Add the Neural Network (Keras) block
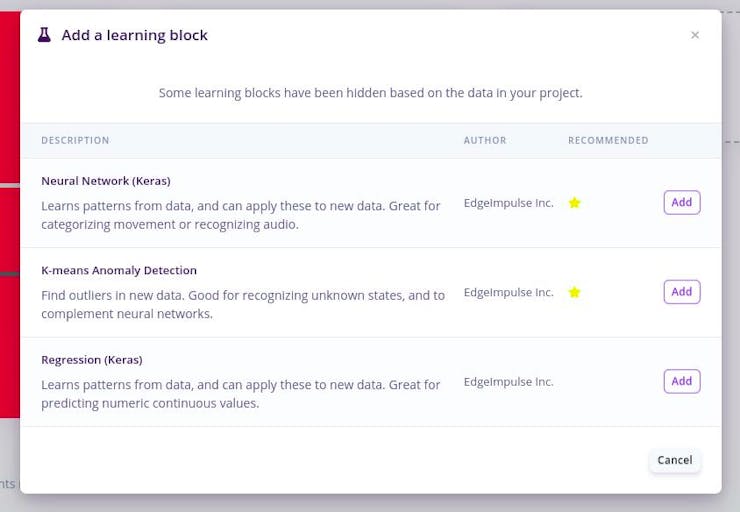The height and width of the screenshot is (512, 740). pyautogui.click(x=681, y=202)
